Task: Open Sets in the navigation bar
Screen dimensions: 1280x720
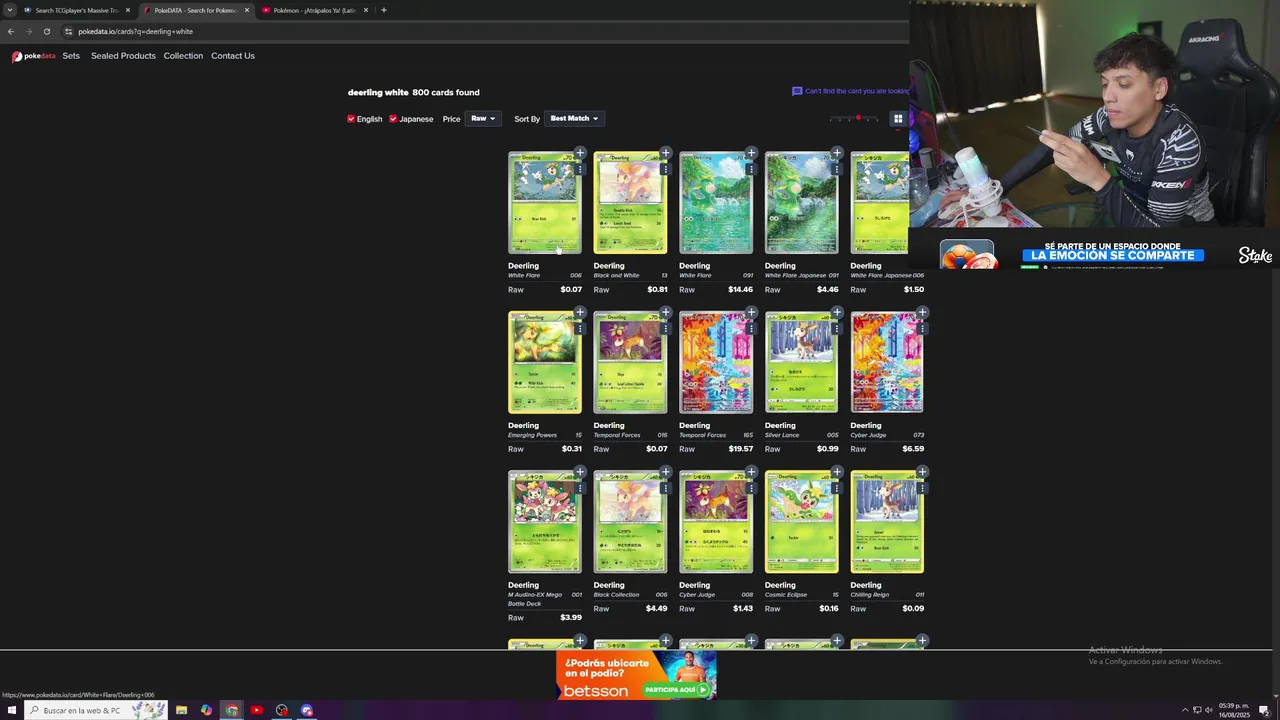Action: [x=71, y=56]
